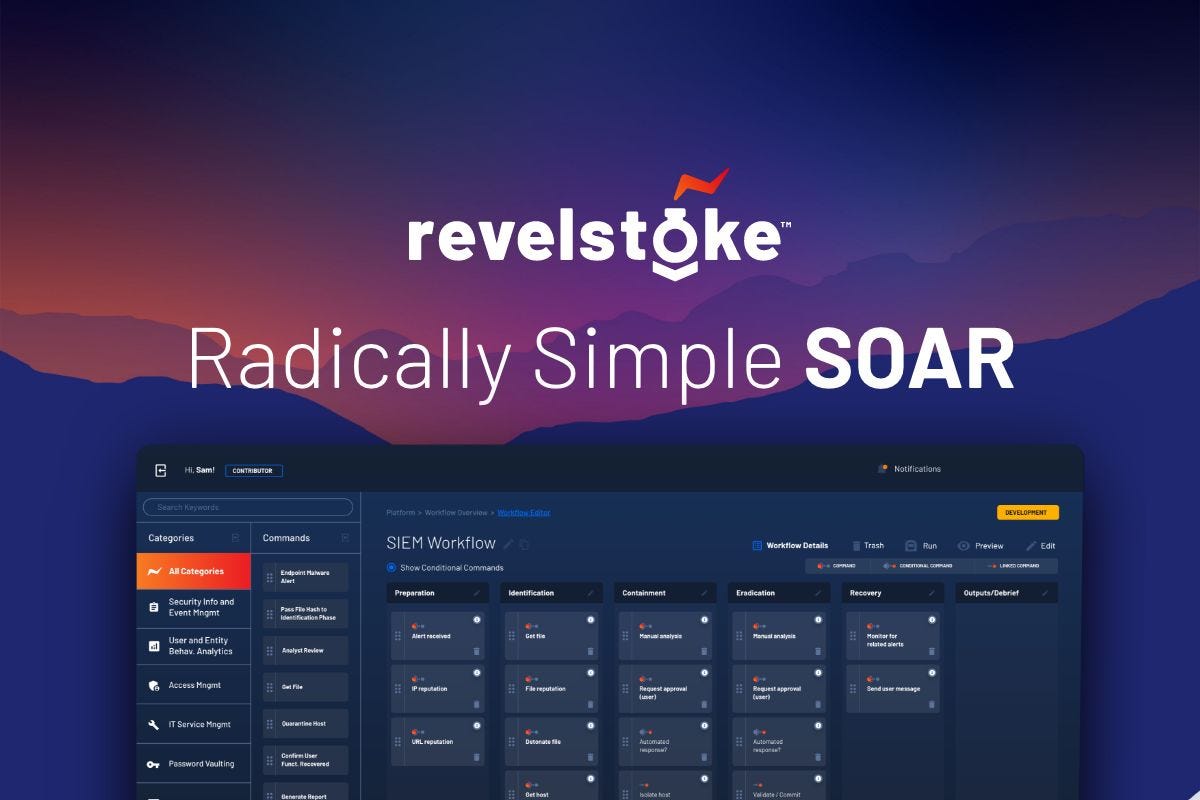The width and height of the screenshot is (1200, 800).
Task: Go to Workflow Overview breadcrumb
Action: click(456, 513)
